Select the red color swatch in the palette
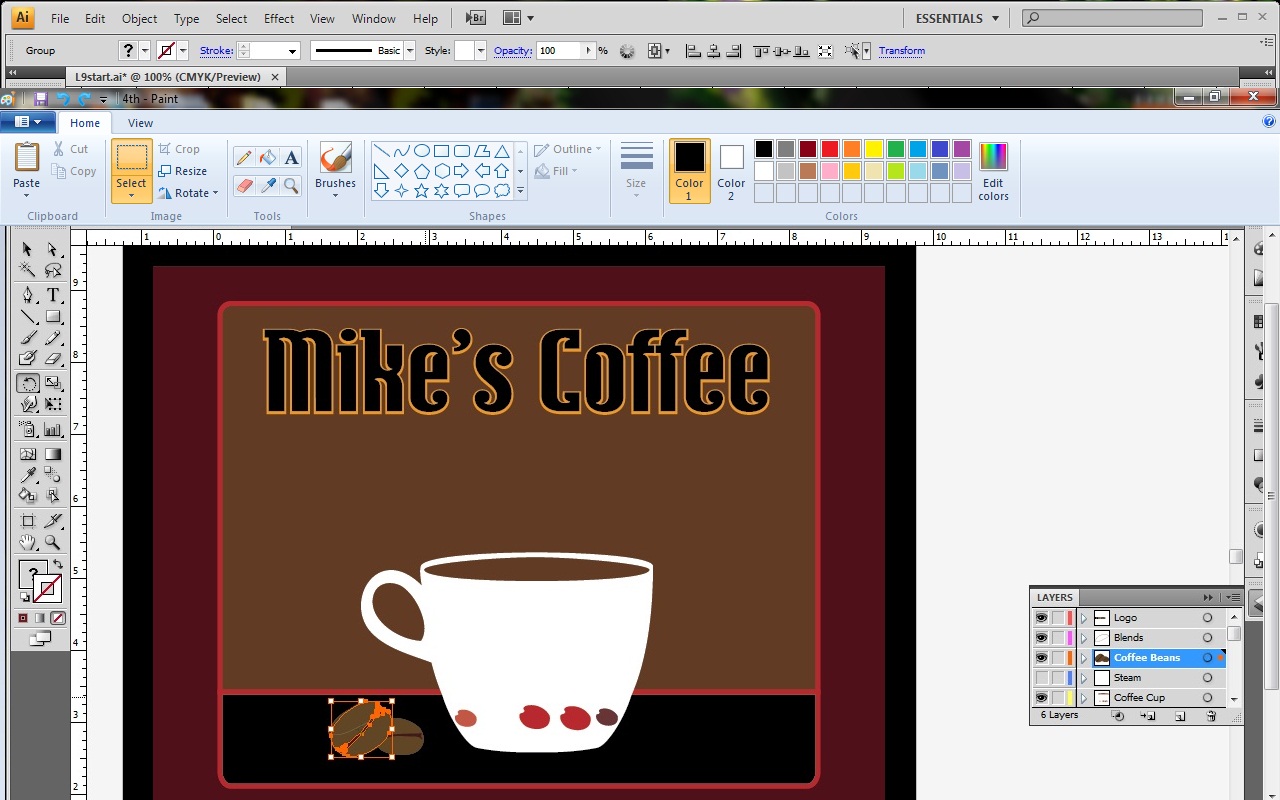 (x=828, y=147)
